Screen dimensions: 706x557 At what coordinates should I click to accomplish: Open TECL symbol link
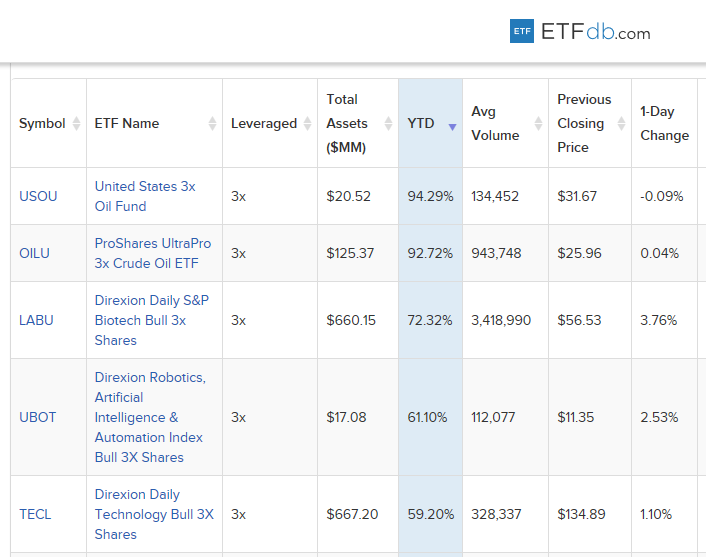tap(35, 514)
